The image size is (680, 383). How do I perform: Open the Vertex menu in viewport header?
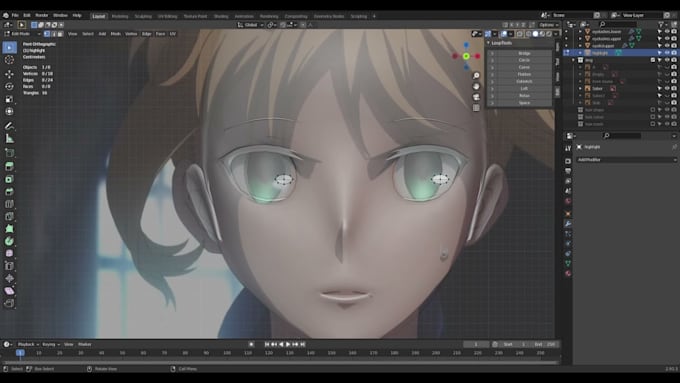131,34
